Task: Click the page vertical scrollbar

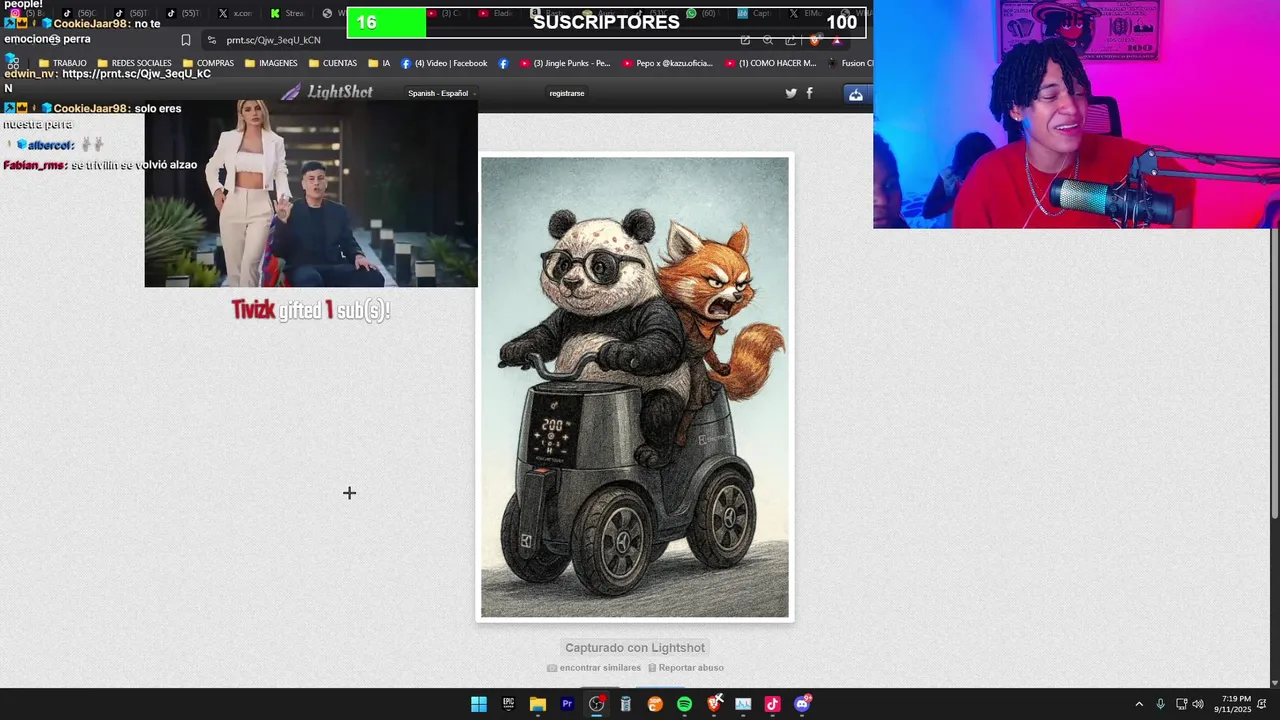Action: click(1275, 373)
